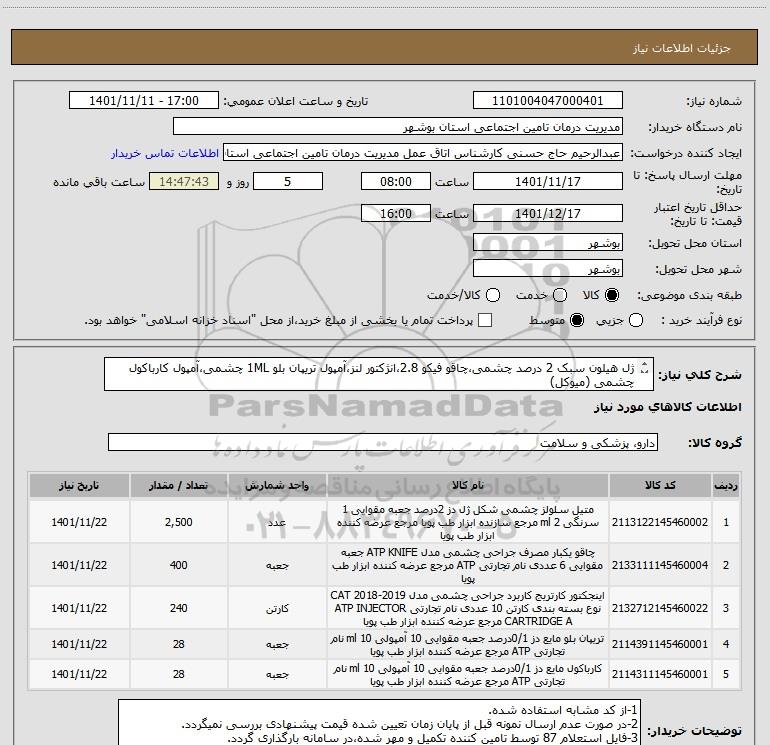Screen dimensions: 770x745
Task: Click price validity date 1401/12/17 field
Action: pos(548,213)
